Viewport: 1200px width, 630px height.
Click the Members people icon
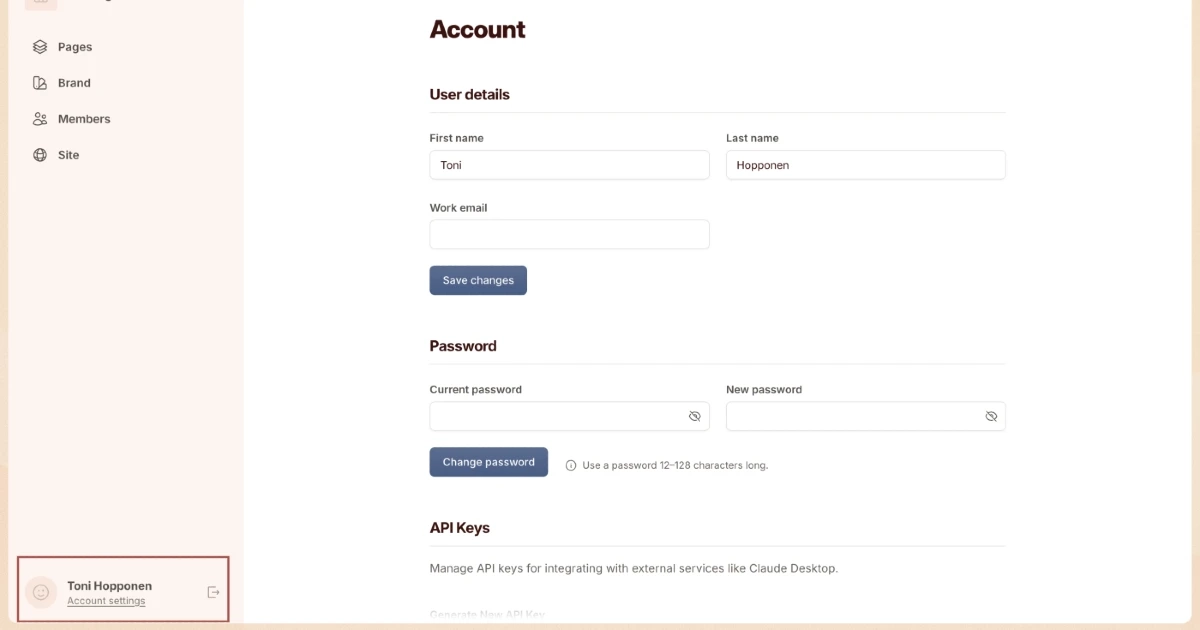pyautogui.click(x=40, y=119)
